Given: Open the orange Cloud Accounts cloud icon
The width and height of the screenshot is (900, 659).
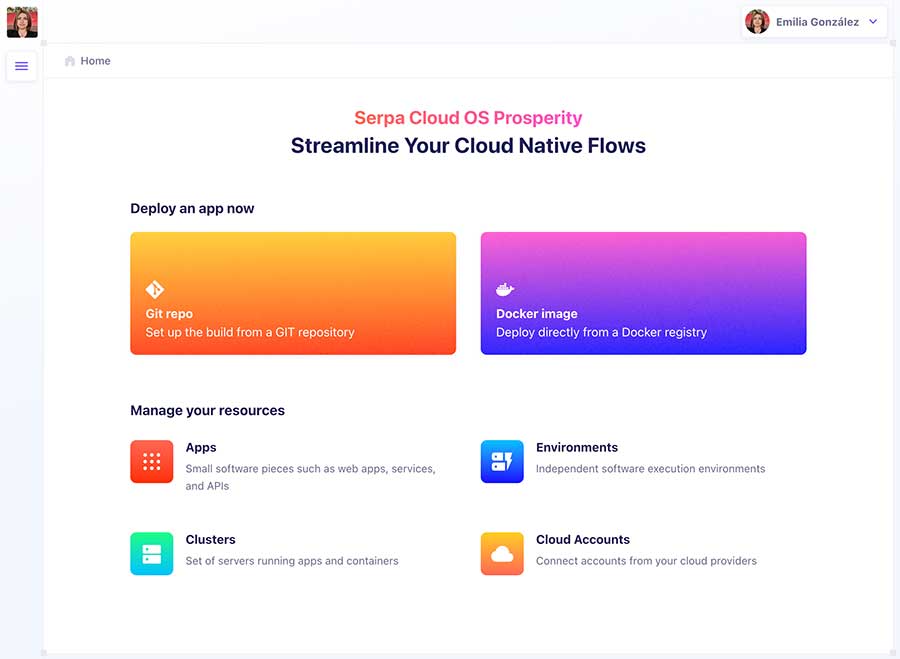Looking at the screenshot, I should click(x=502, y=553).
